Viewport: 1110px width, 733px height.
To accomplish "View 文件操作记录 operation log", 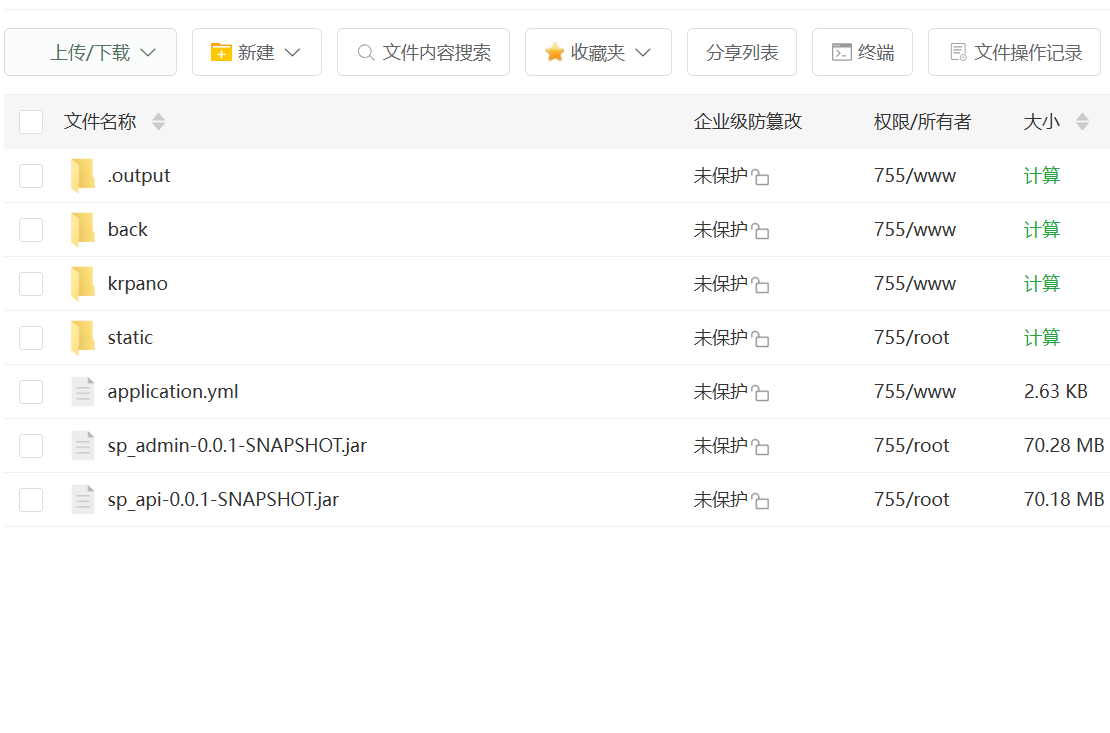I will pos(1014,52).
